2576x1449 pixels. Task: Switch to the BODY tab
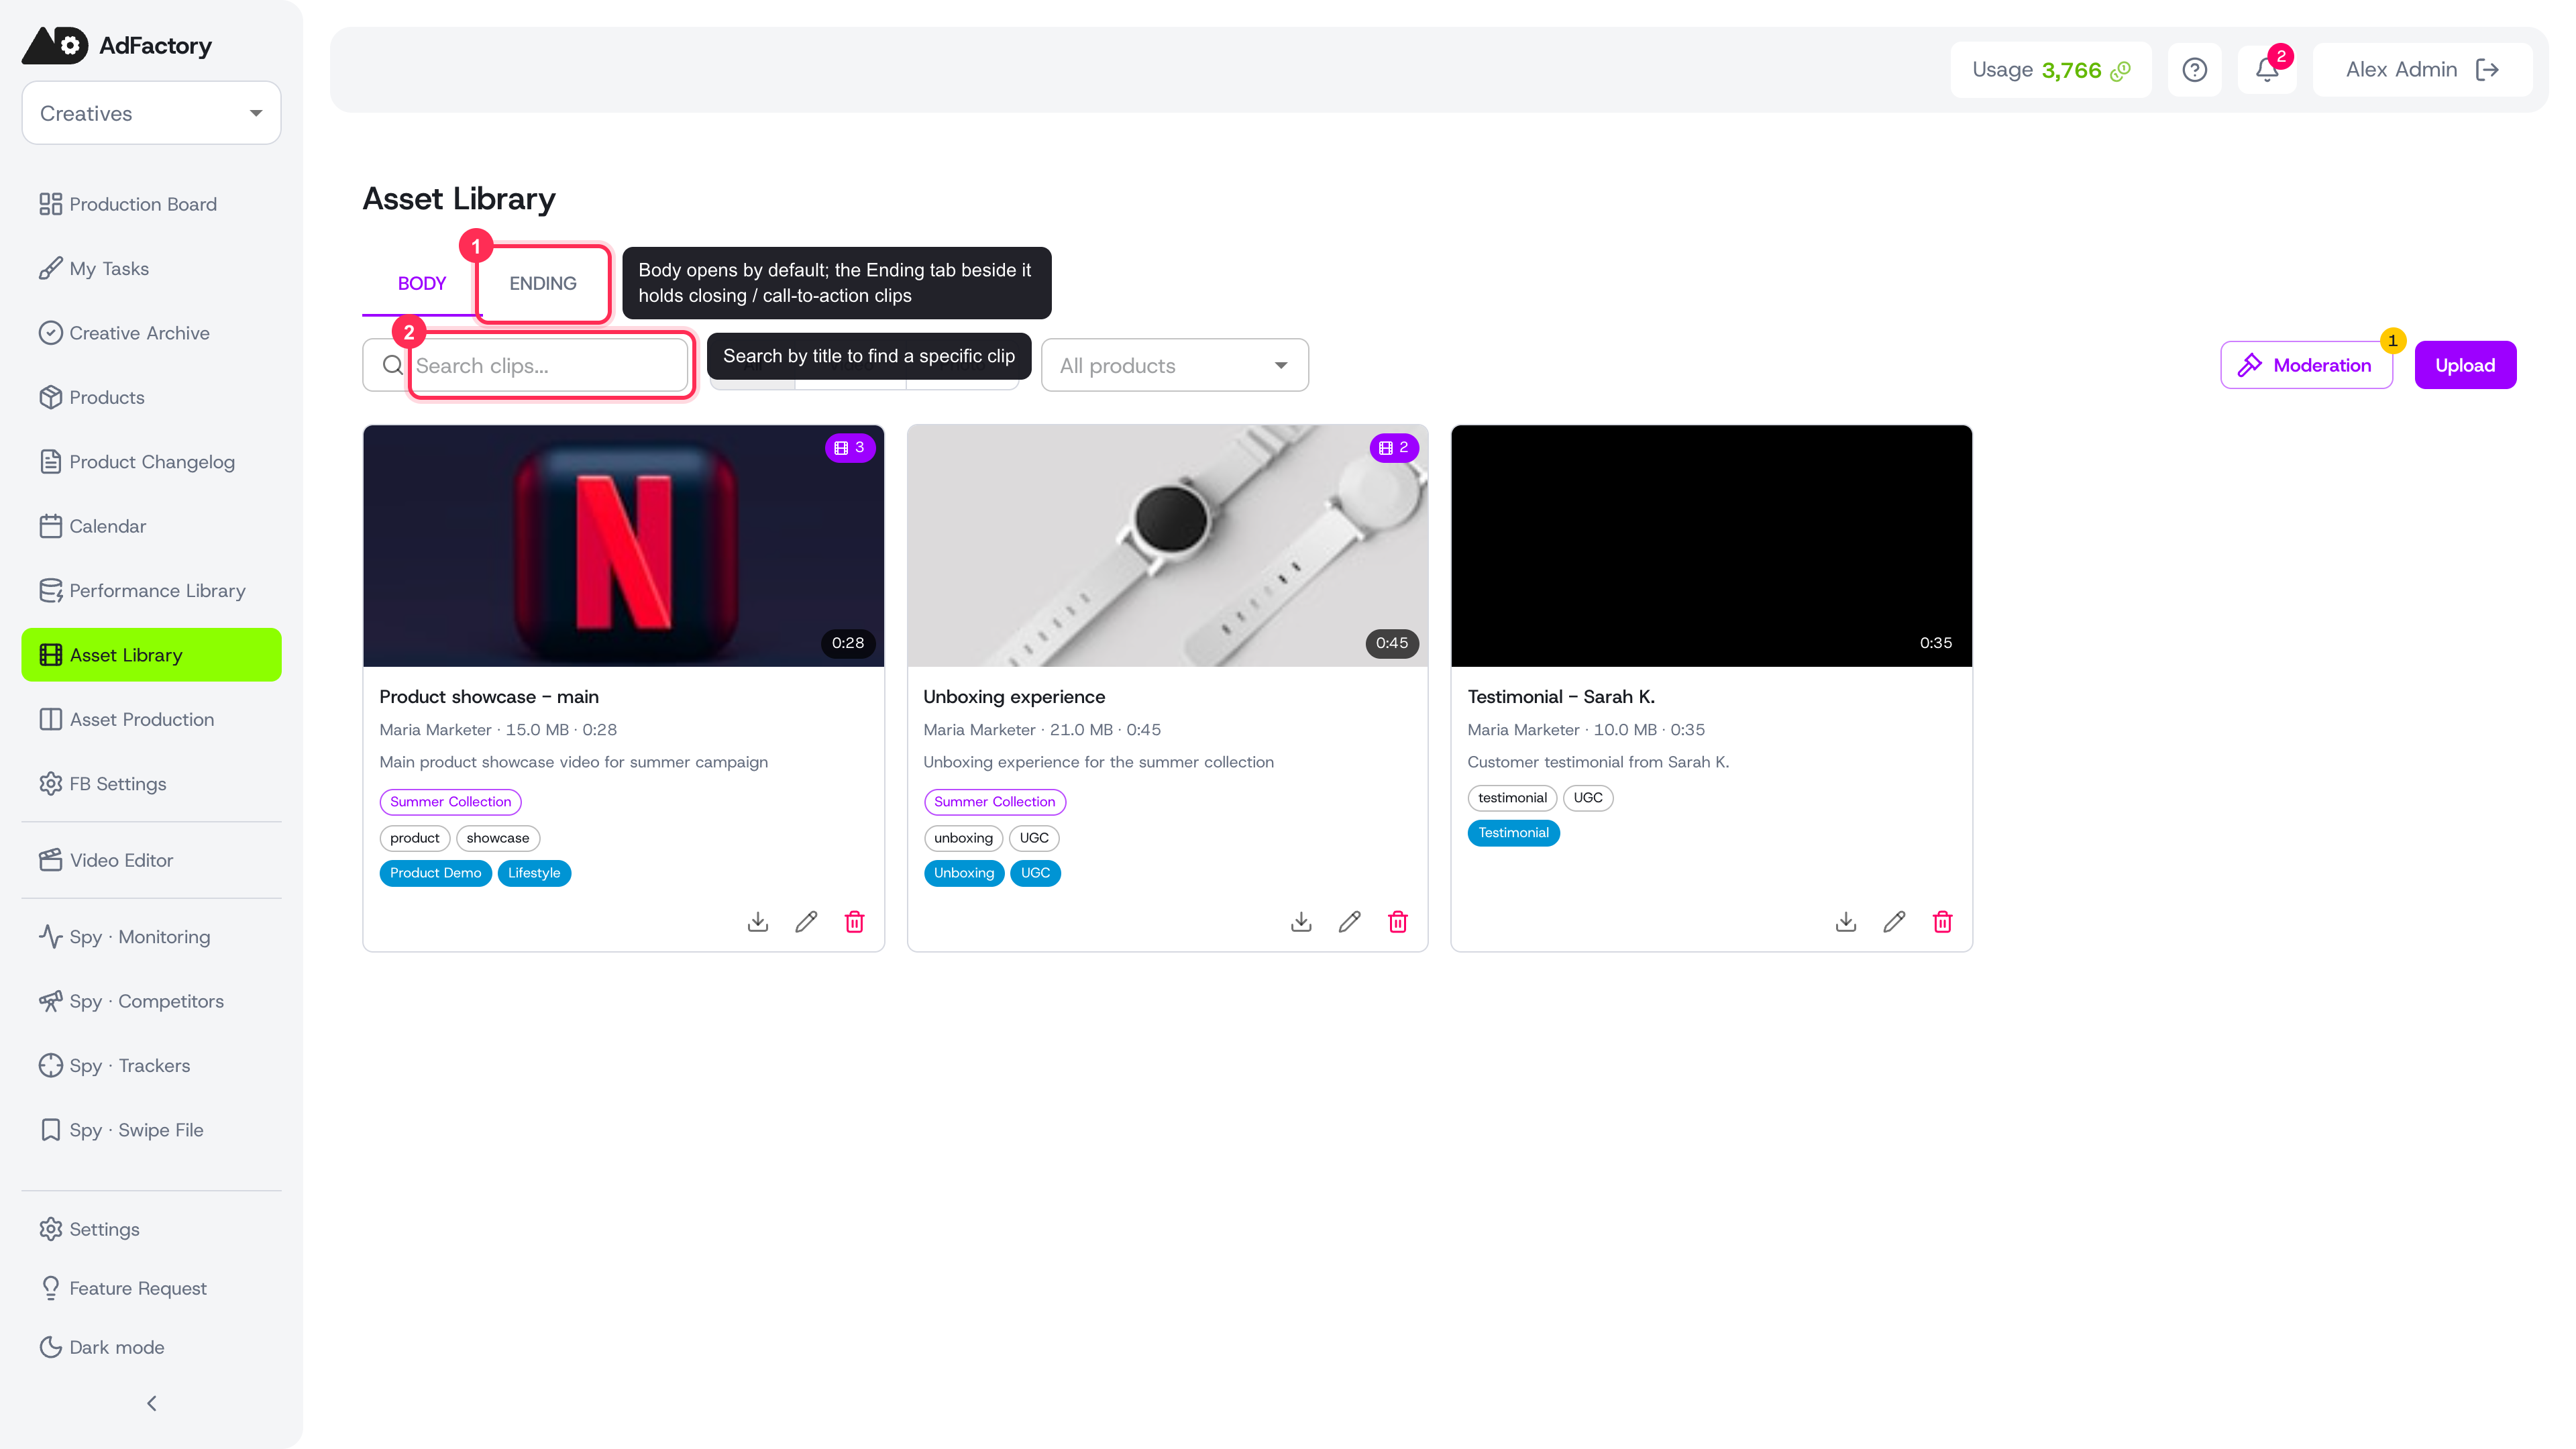(422, 283)
